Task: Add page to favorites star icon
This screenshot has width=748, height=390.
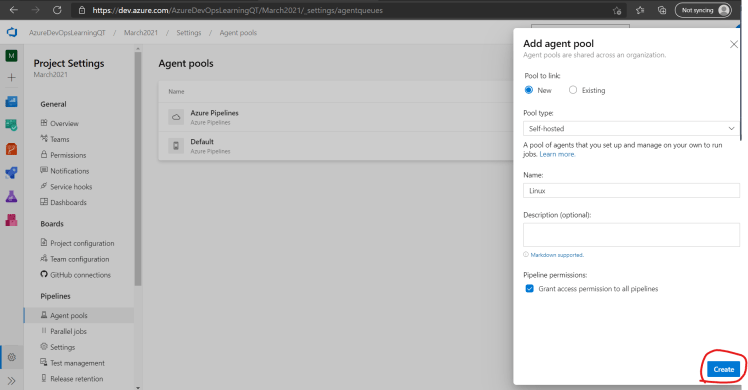Action: coord(617,10)
